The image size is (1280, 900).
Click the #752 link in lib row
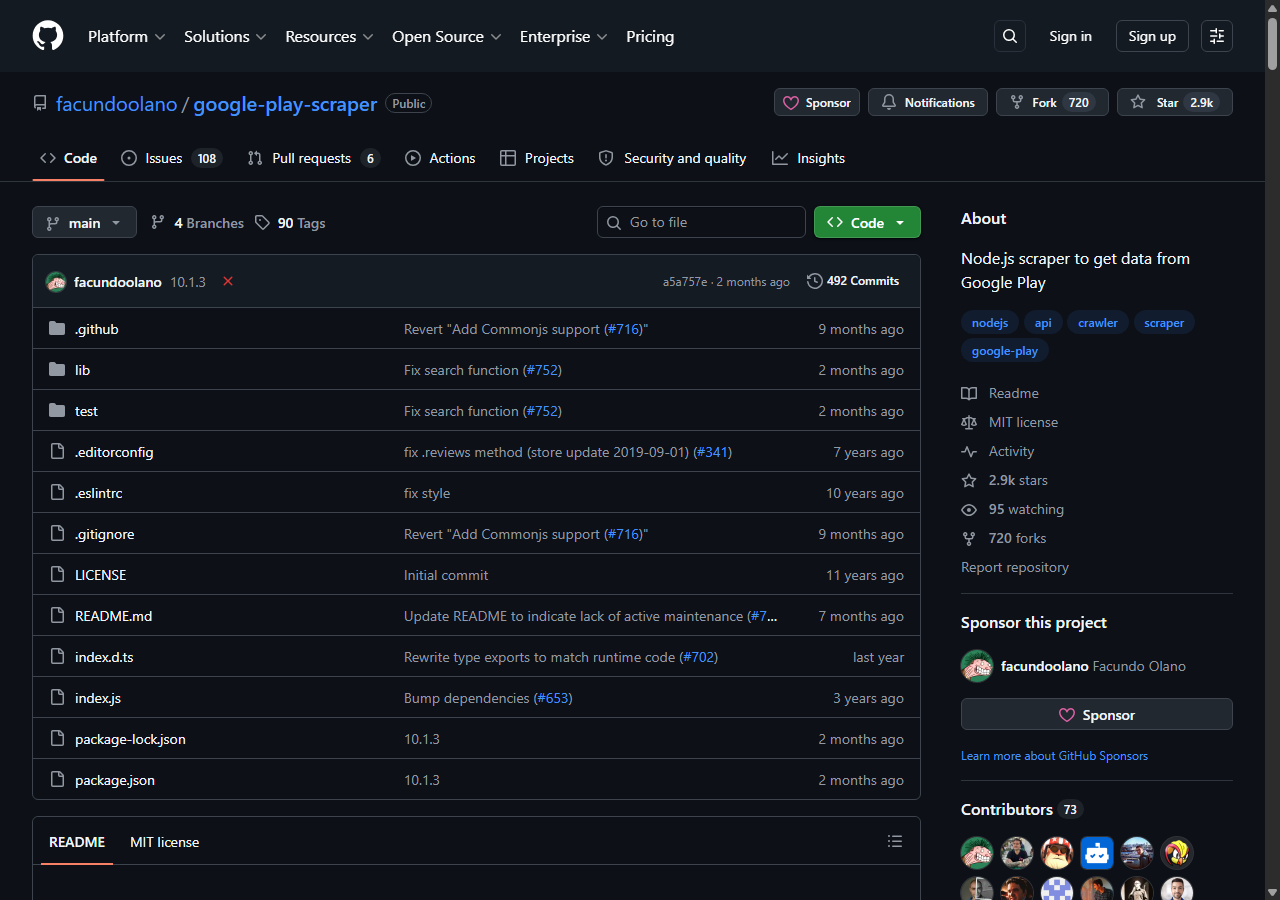click(542, 370)
